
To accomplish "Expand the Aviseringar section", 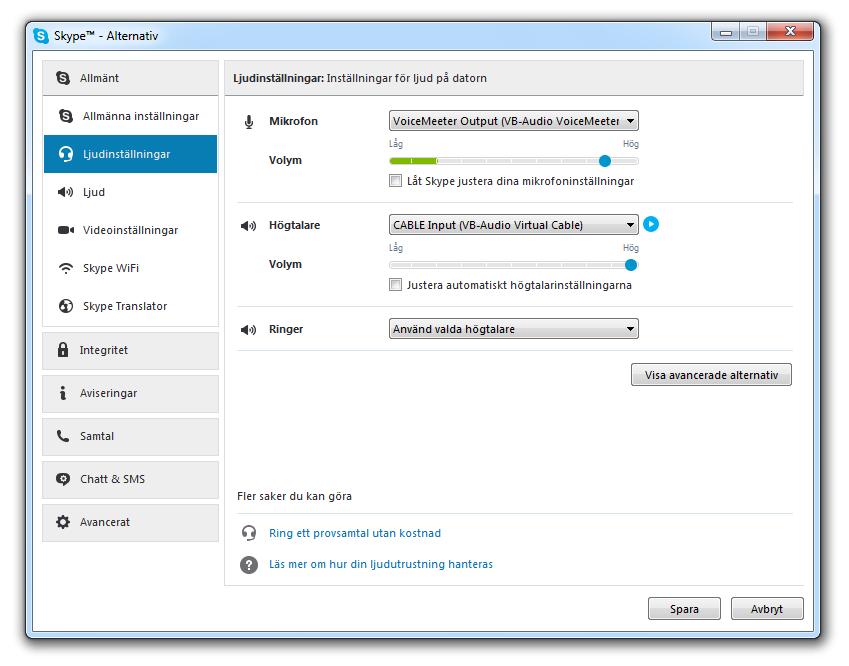I will [x=130, y=394].
